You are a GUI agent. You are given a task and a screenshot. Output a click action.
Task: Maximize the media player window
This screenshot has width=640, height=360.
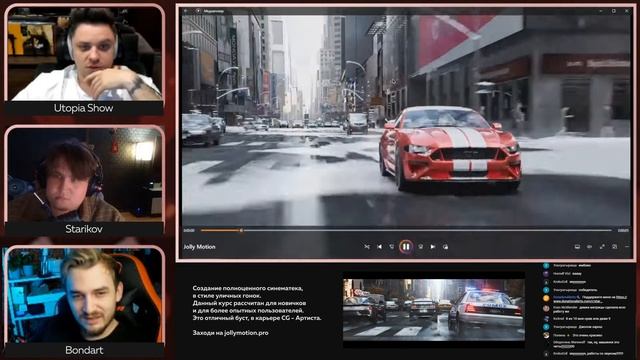tap(613, 11)
